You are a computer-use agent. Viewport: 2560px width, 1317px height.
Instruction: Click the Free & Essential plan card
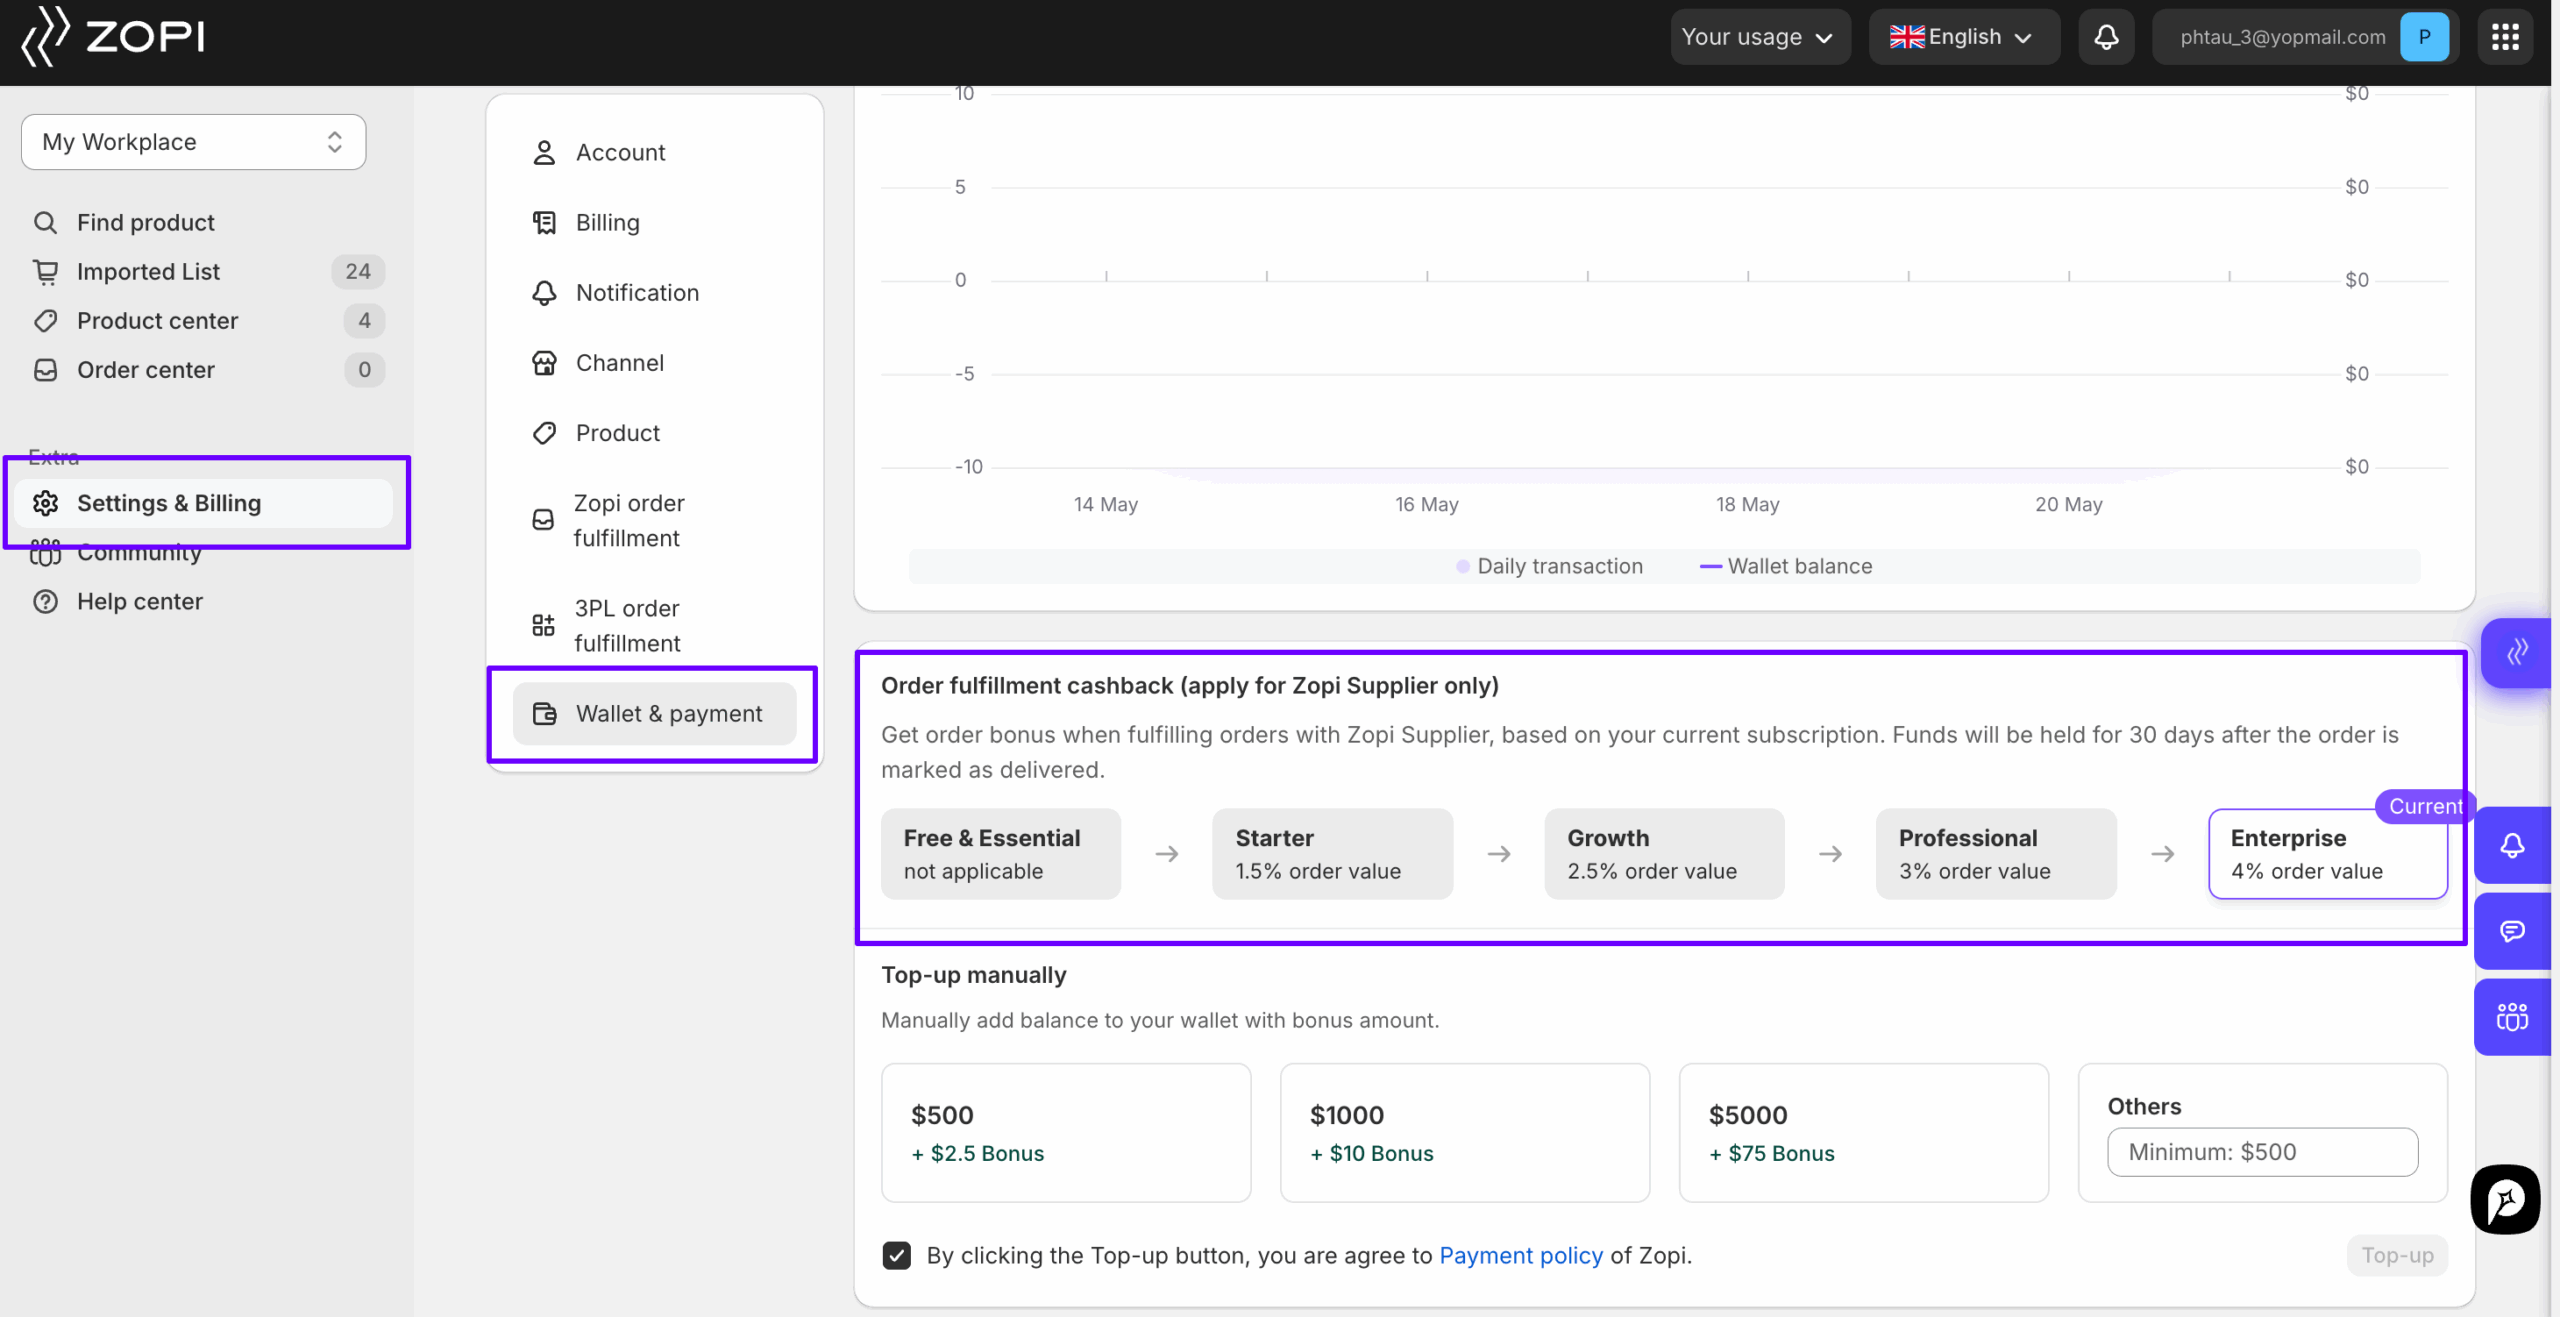point(1001,854)
